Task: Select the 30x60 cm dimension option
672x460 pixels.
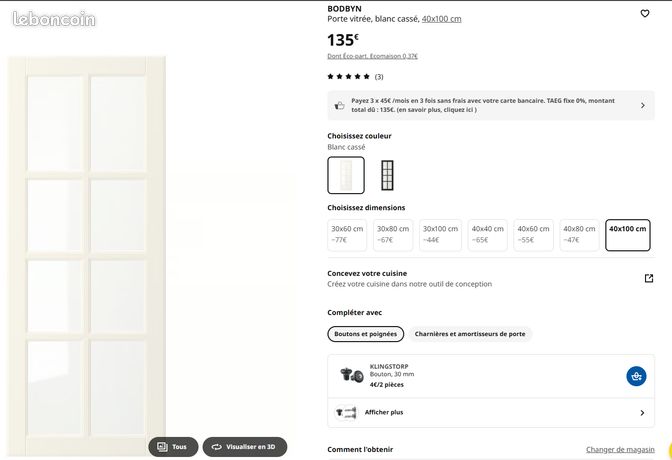Action: 347,235
